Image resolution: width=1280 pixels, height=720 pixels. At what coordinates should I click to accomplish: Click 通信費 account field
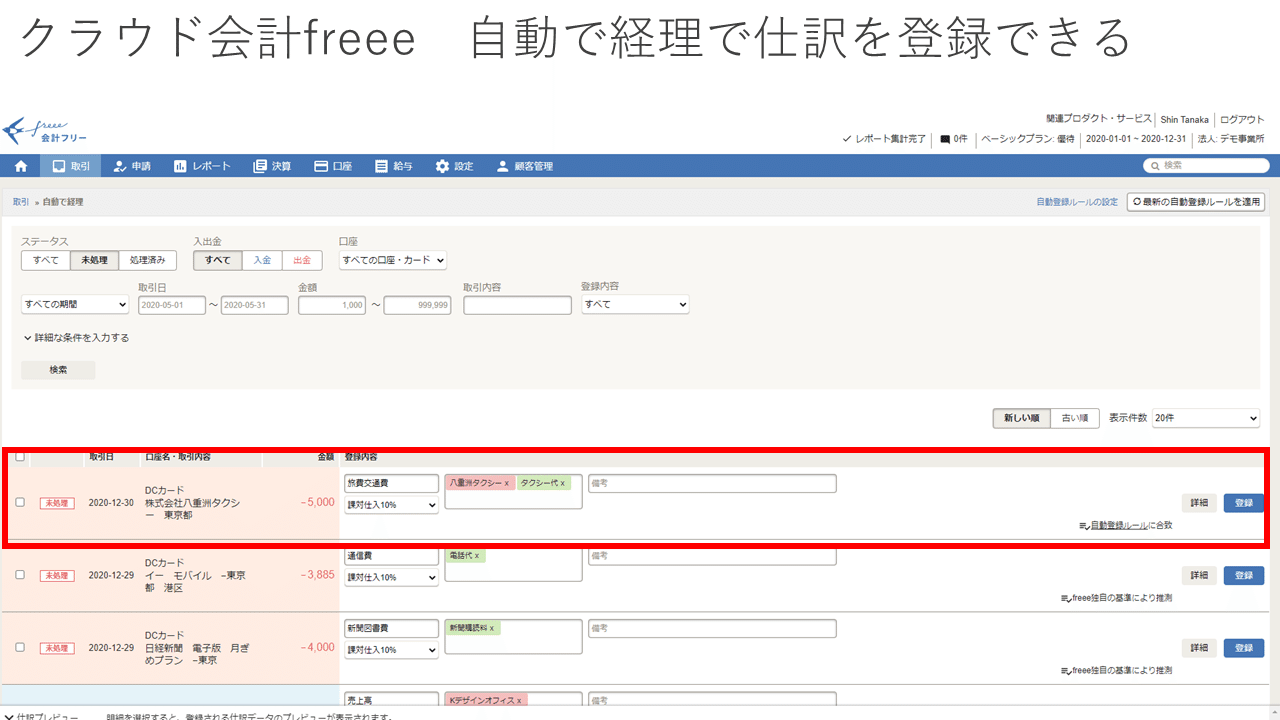[x=392, y=556]
